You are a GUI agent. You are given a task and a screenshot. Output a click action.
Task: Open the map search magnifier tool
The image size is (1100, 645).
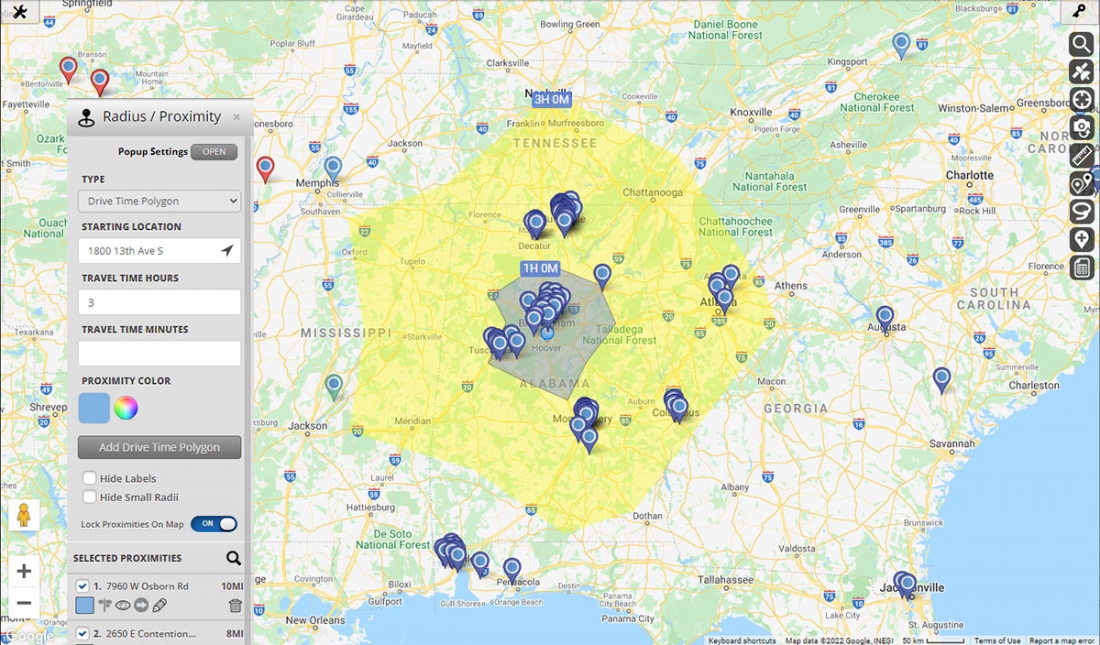(x=1081, y=44)
